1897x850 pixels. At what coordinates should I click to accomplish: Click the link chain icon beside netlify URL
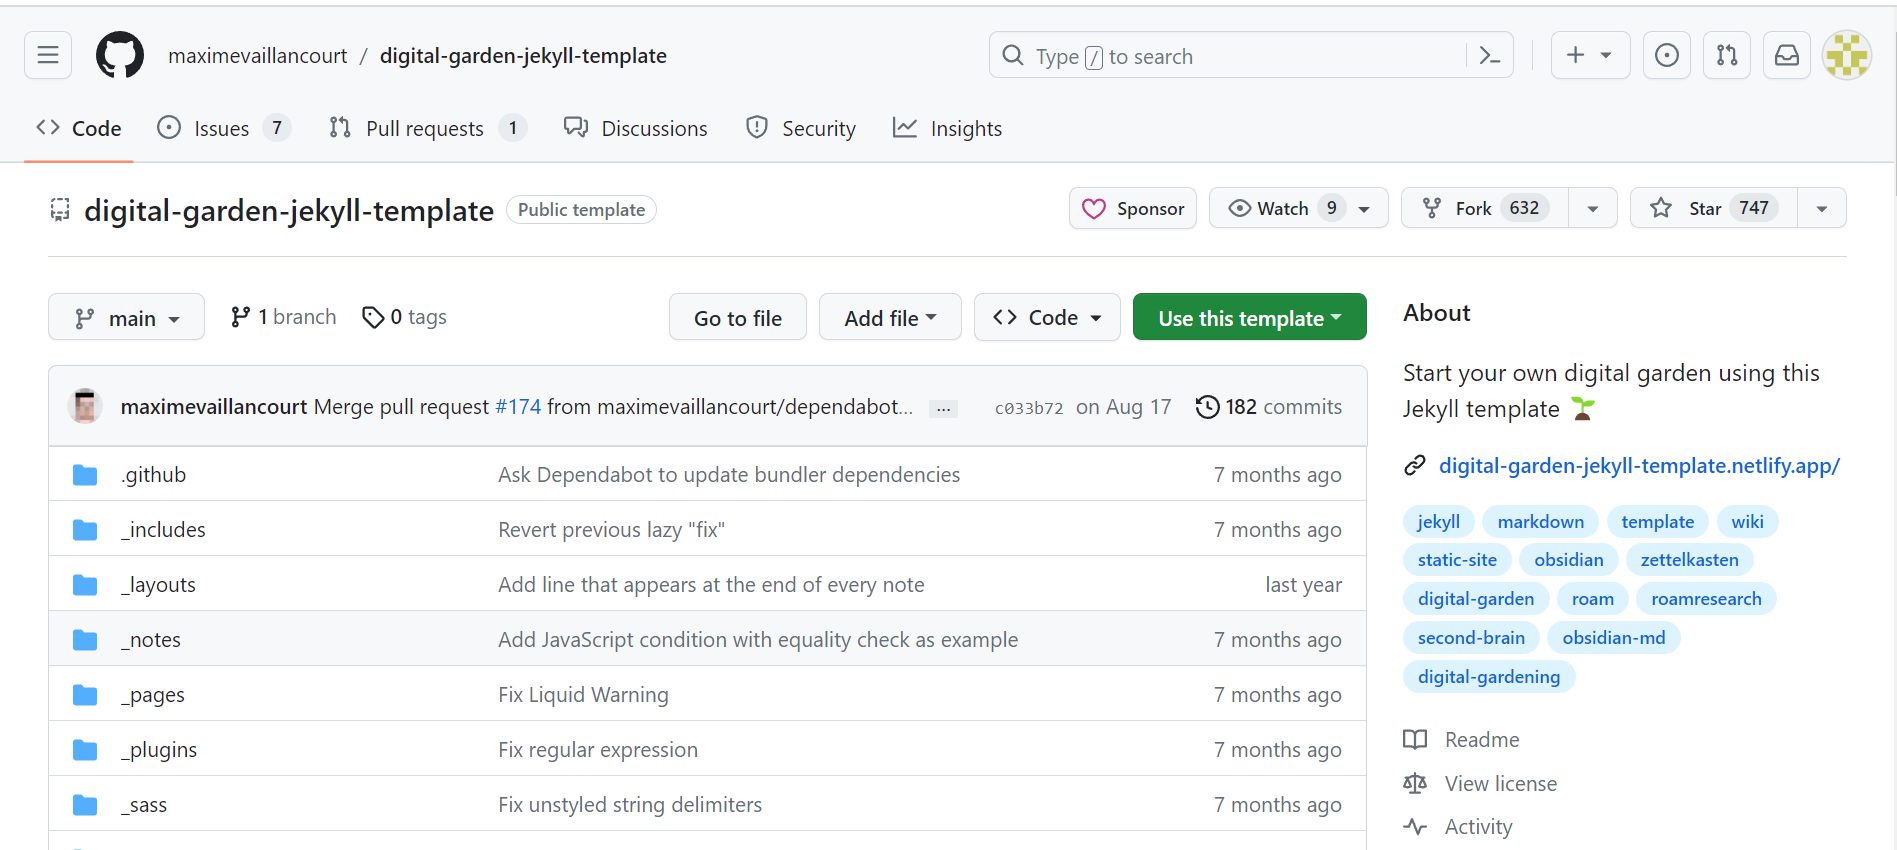click(x=1415, y=466)
